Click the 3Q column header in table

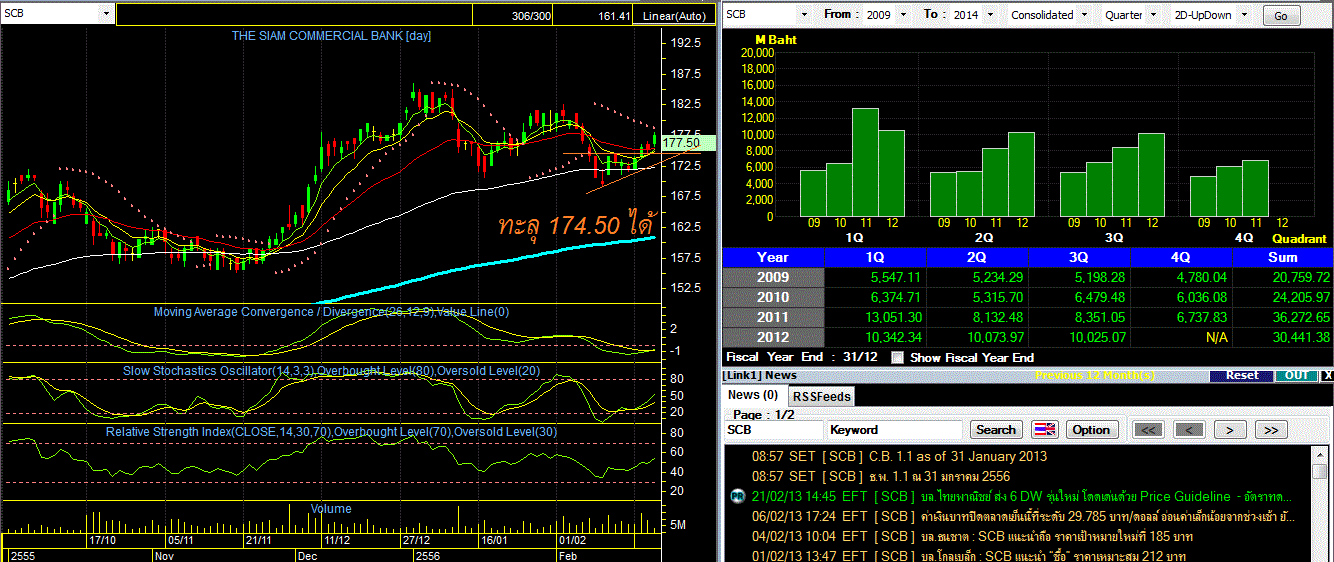click(x=1079, y=257)
